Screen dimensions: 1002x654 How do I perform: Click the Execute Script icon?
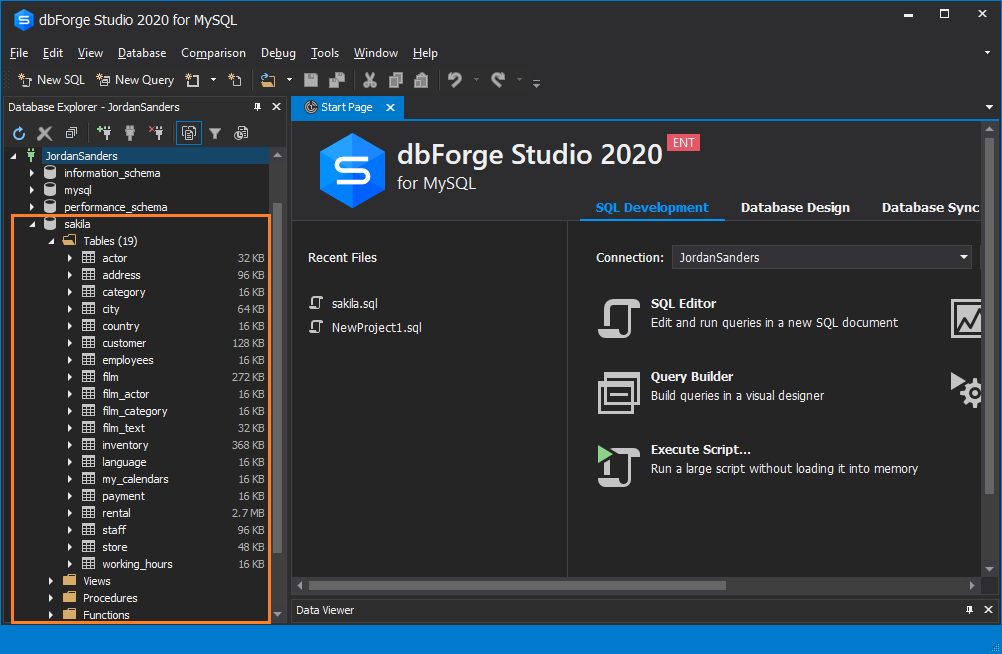point(618,466)
